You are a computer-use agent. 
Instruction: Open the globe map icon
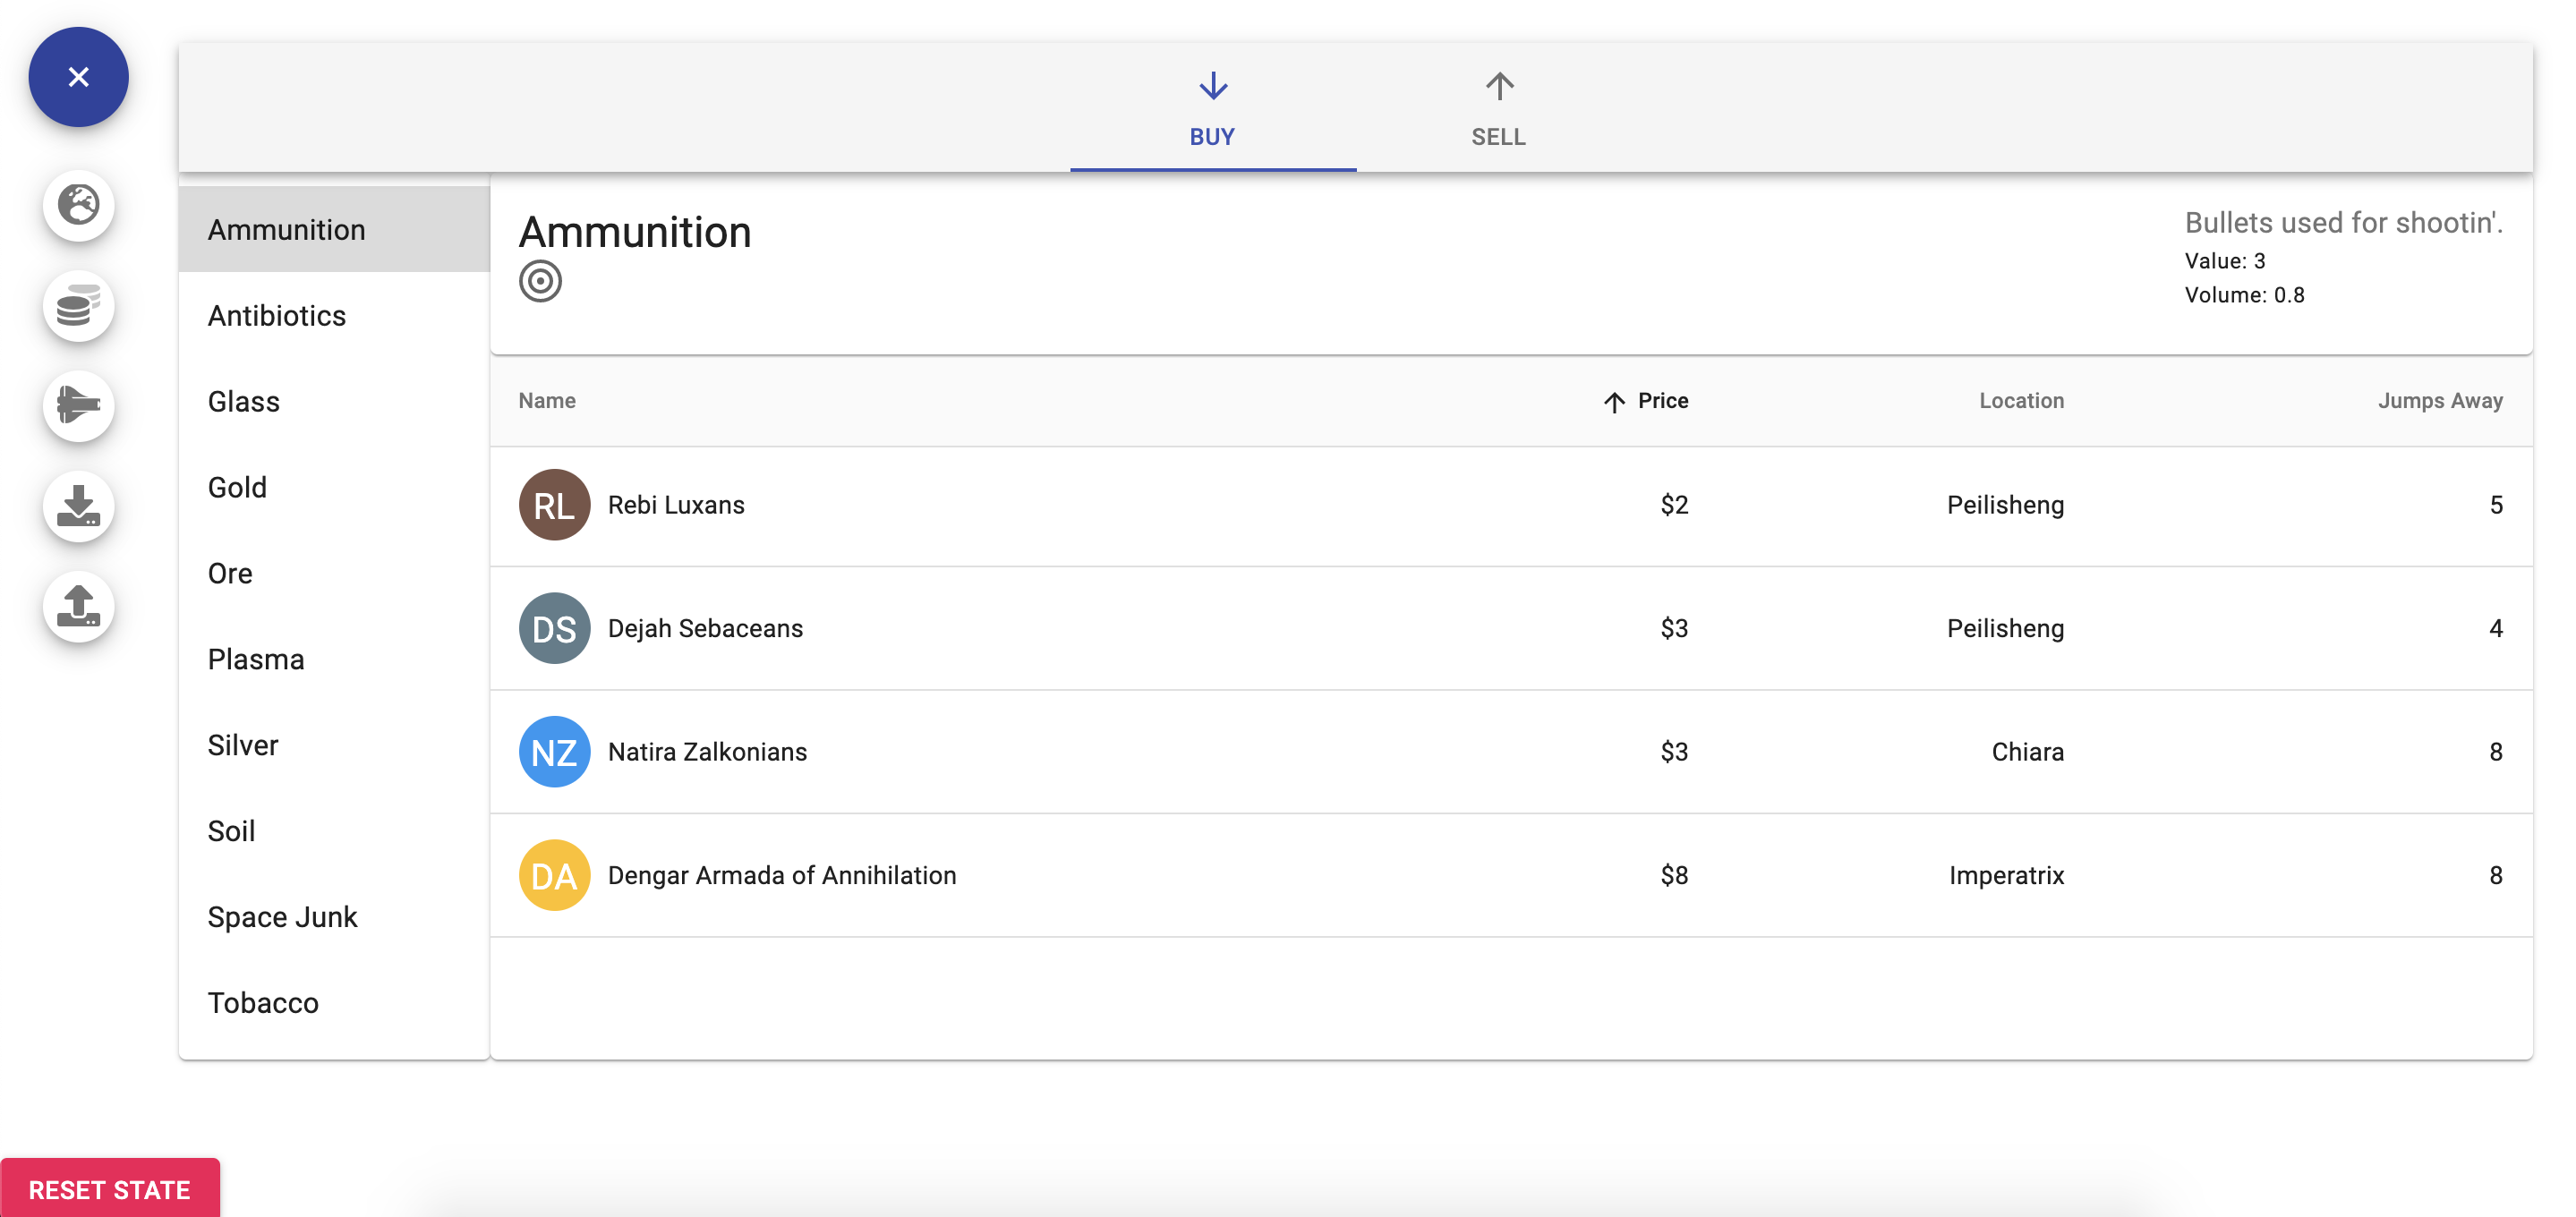[x=78, y=205]
